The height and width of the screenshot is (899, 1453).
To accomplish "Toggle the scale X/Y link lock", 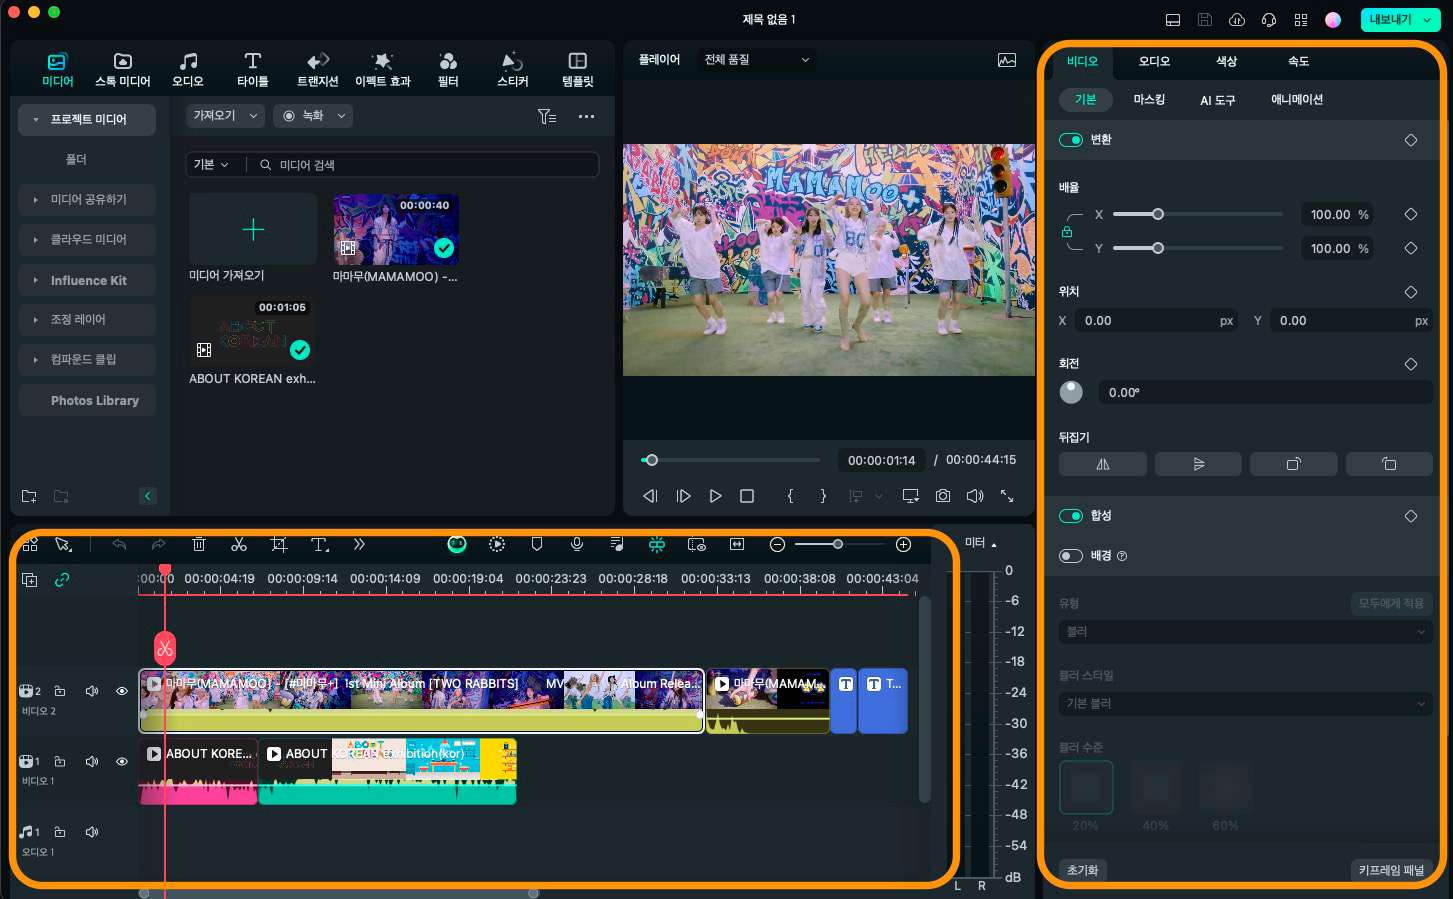I will (x=1067, y=232).
